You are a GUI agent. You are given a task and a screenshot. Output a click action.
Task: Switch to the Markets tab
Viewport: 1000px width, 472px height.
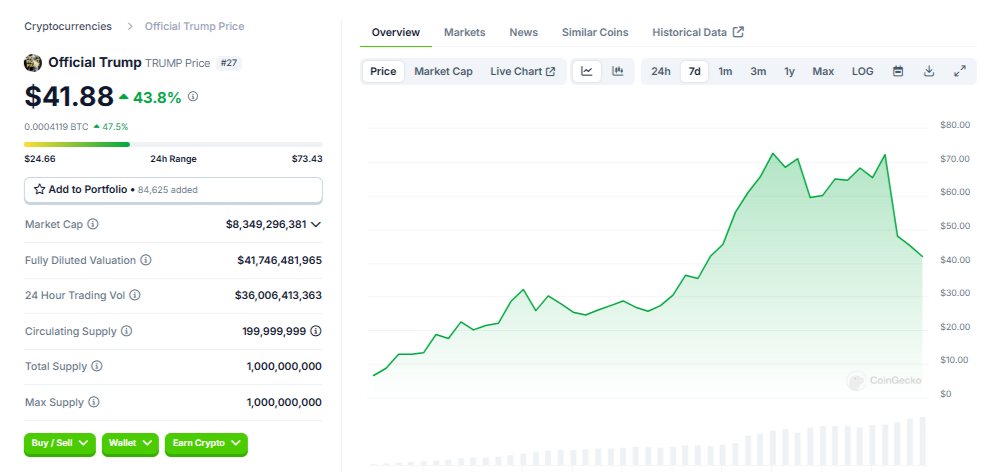tap(464, 32)
